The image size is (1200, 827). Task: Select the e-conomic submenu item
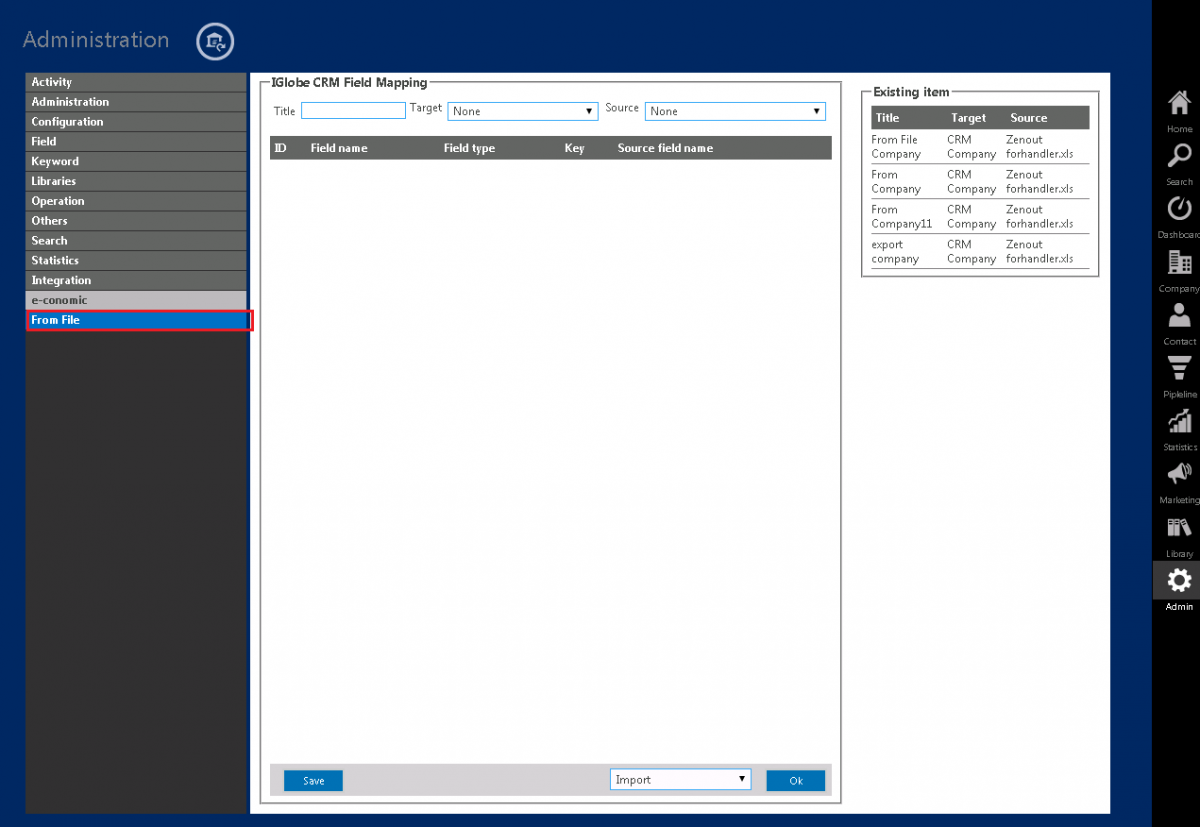(x=136, y=300)
